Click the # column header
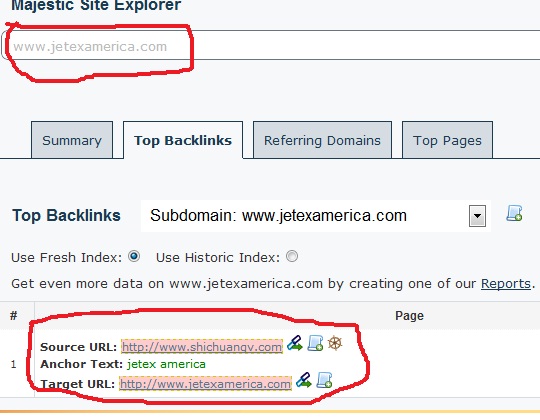The image size is (540, 420). pos(13,315)
